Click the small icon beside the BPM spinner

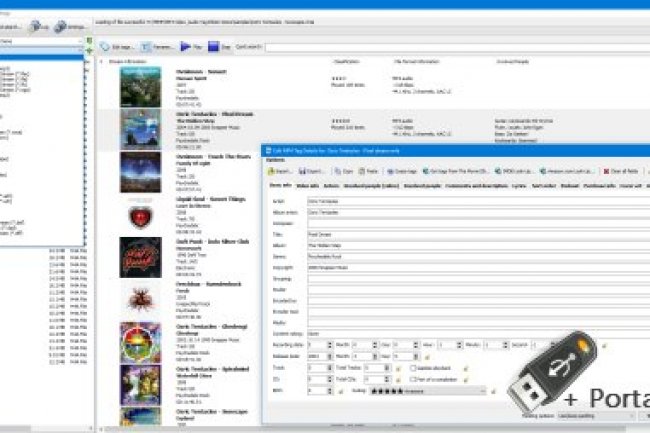point(341,391)
